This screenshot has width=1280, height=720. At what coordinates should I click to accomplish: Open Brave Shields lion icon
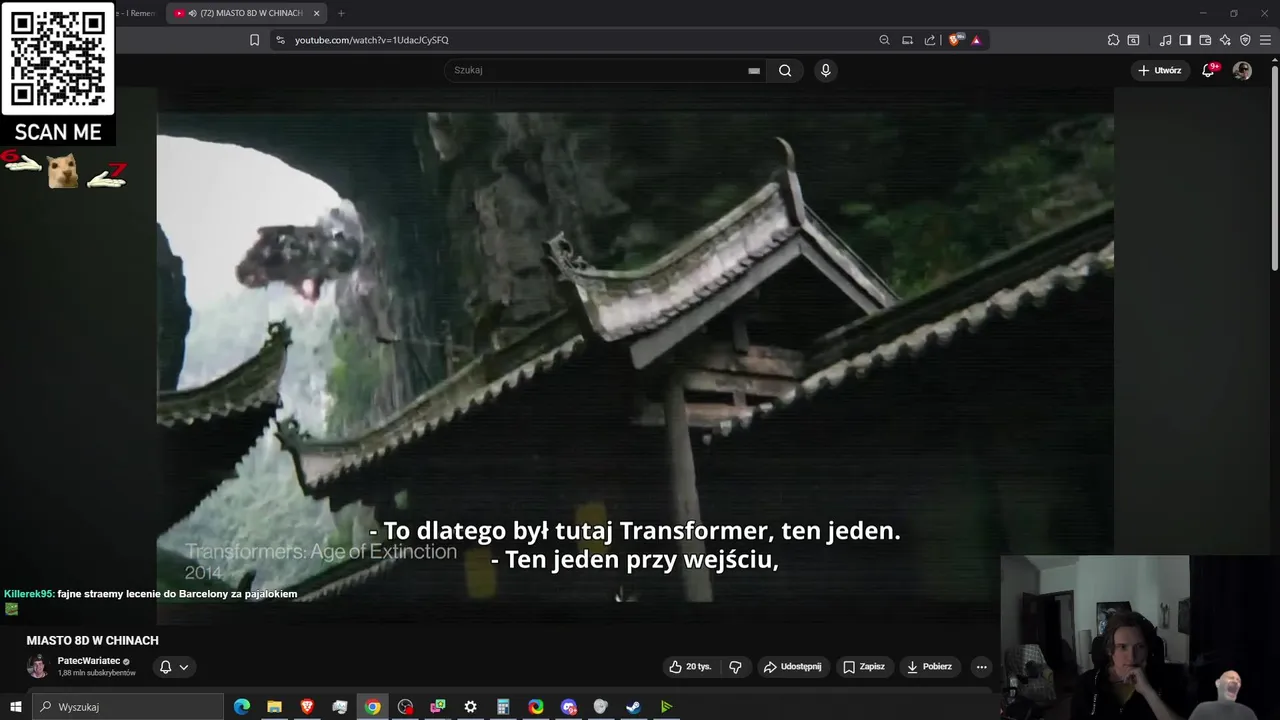click(954, 40)
